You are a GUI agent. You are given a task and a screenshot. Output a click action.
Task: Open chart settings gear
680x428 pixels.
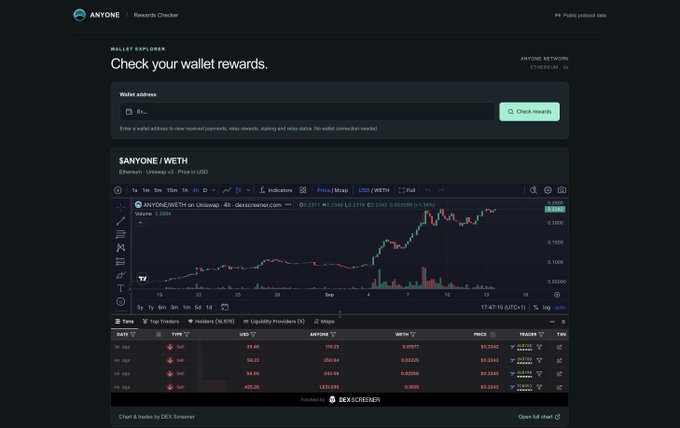pyautogui.click(x=548, y=190)
